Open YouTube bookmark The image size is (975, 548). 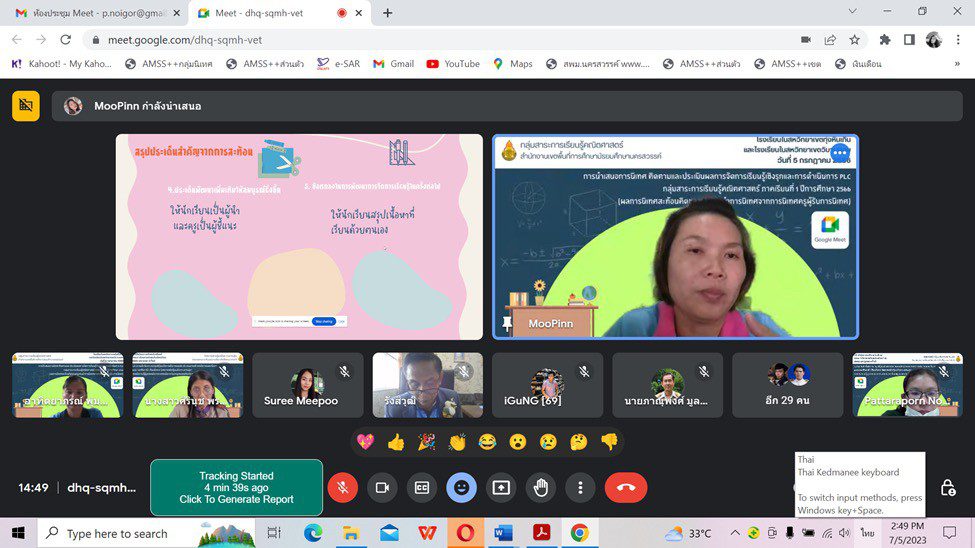(x=453, y=63)
